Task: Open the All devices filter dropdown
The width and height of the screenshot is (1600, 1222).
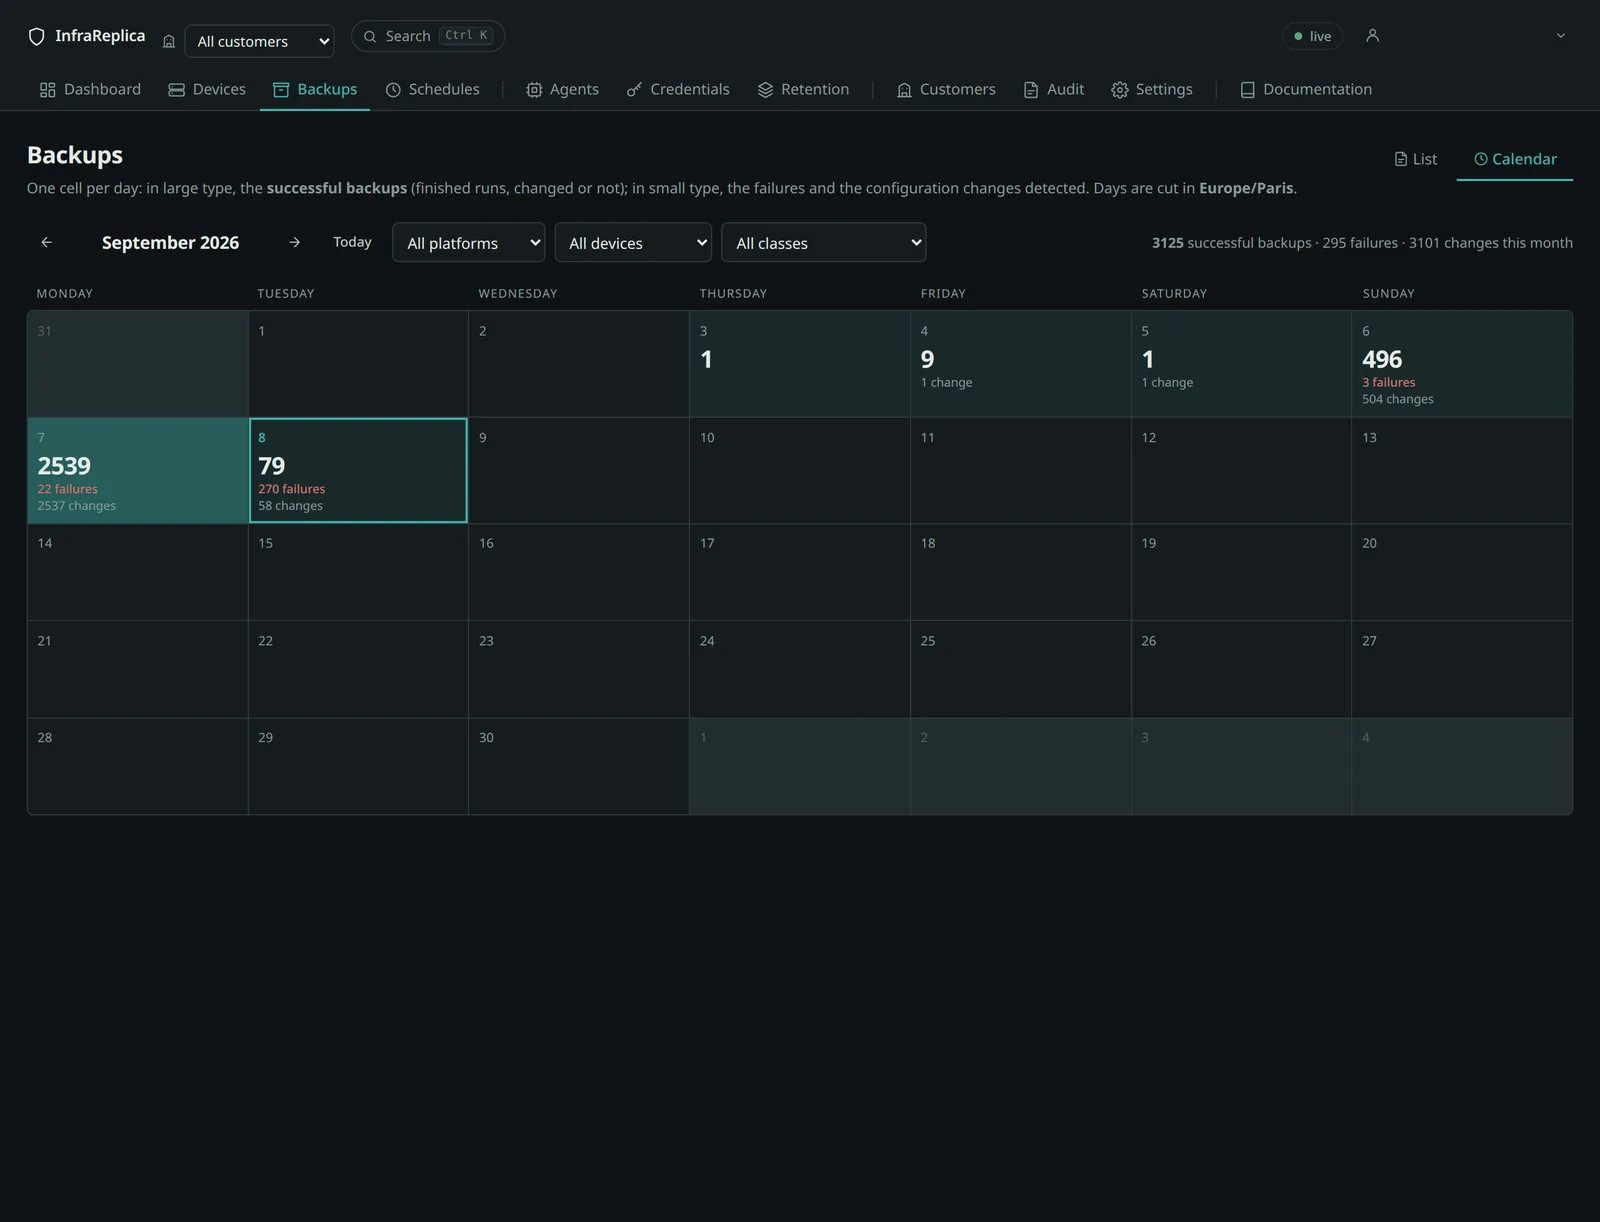Action: pyautogui.click(x=633, y=243)
